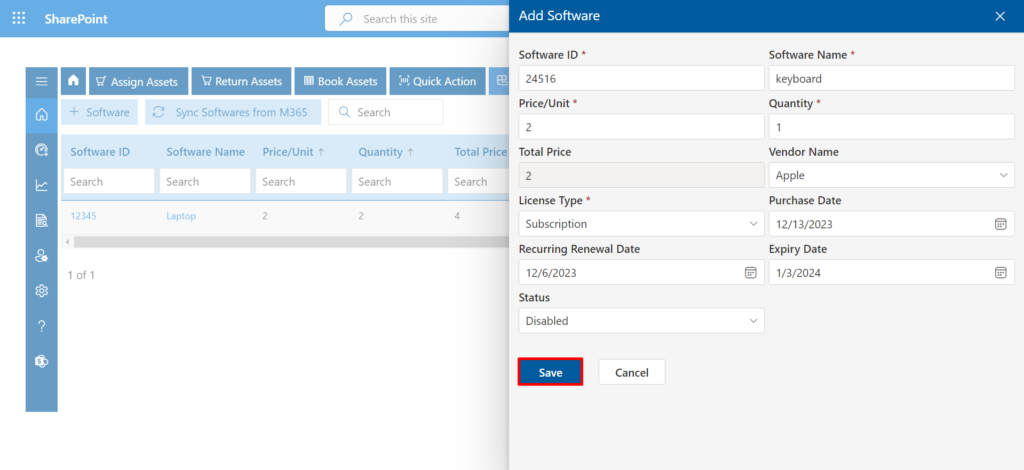Expand the Vendor Name dropdown
1024x470 pixels.
click(891, 175)
